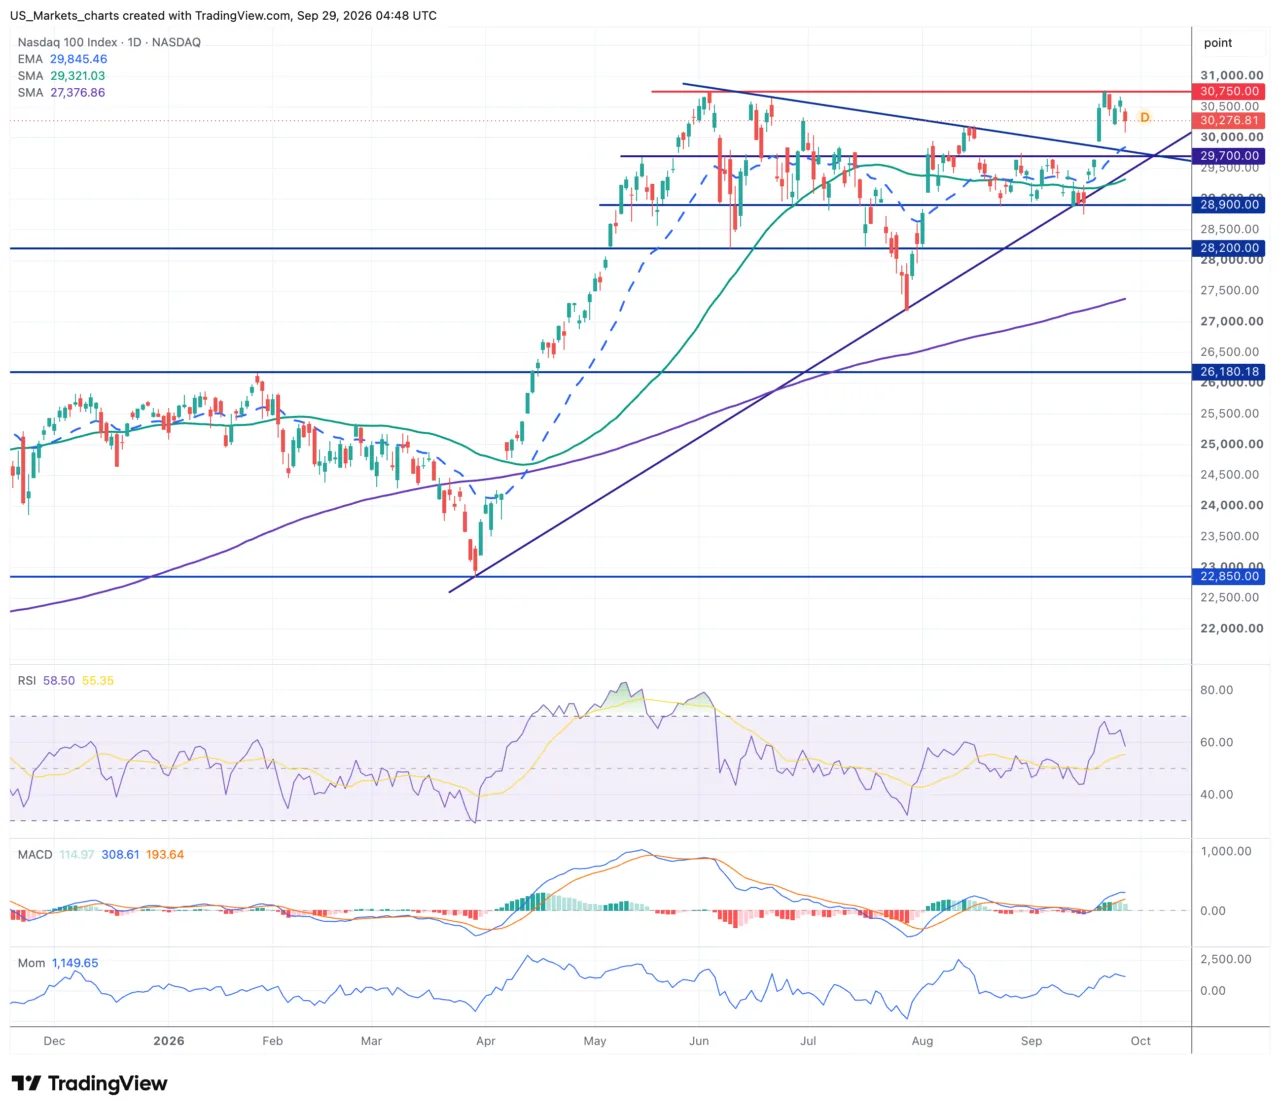Click the 25,000.00 price axis tick
The image size is (1280, 1113).
tap(1232, 444)
